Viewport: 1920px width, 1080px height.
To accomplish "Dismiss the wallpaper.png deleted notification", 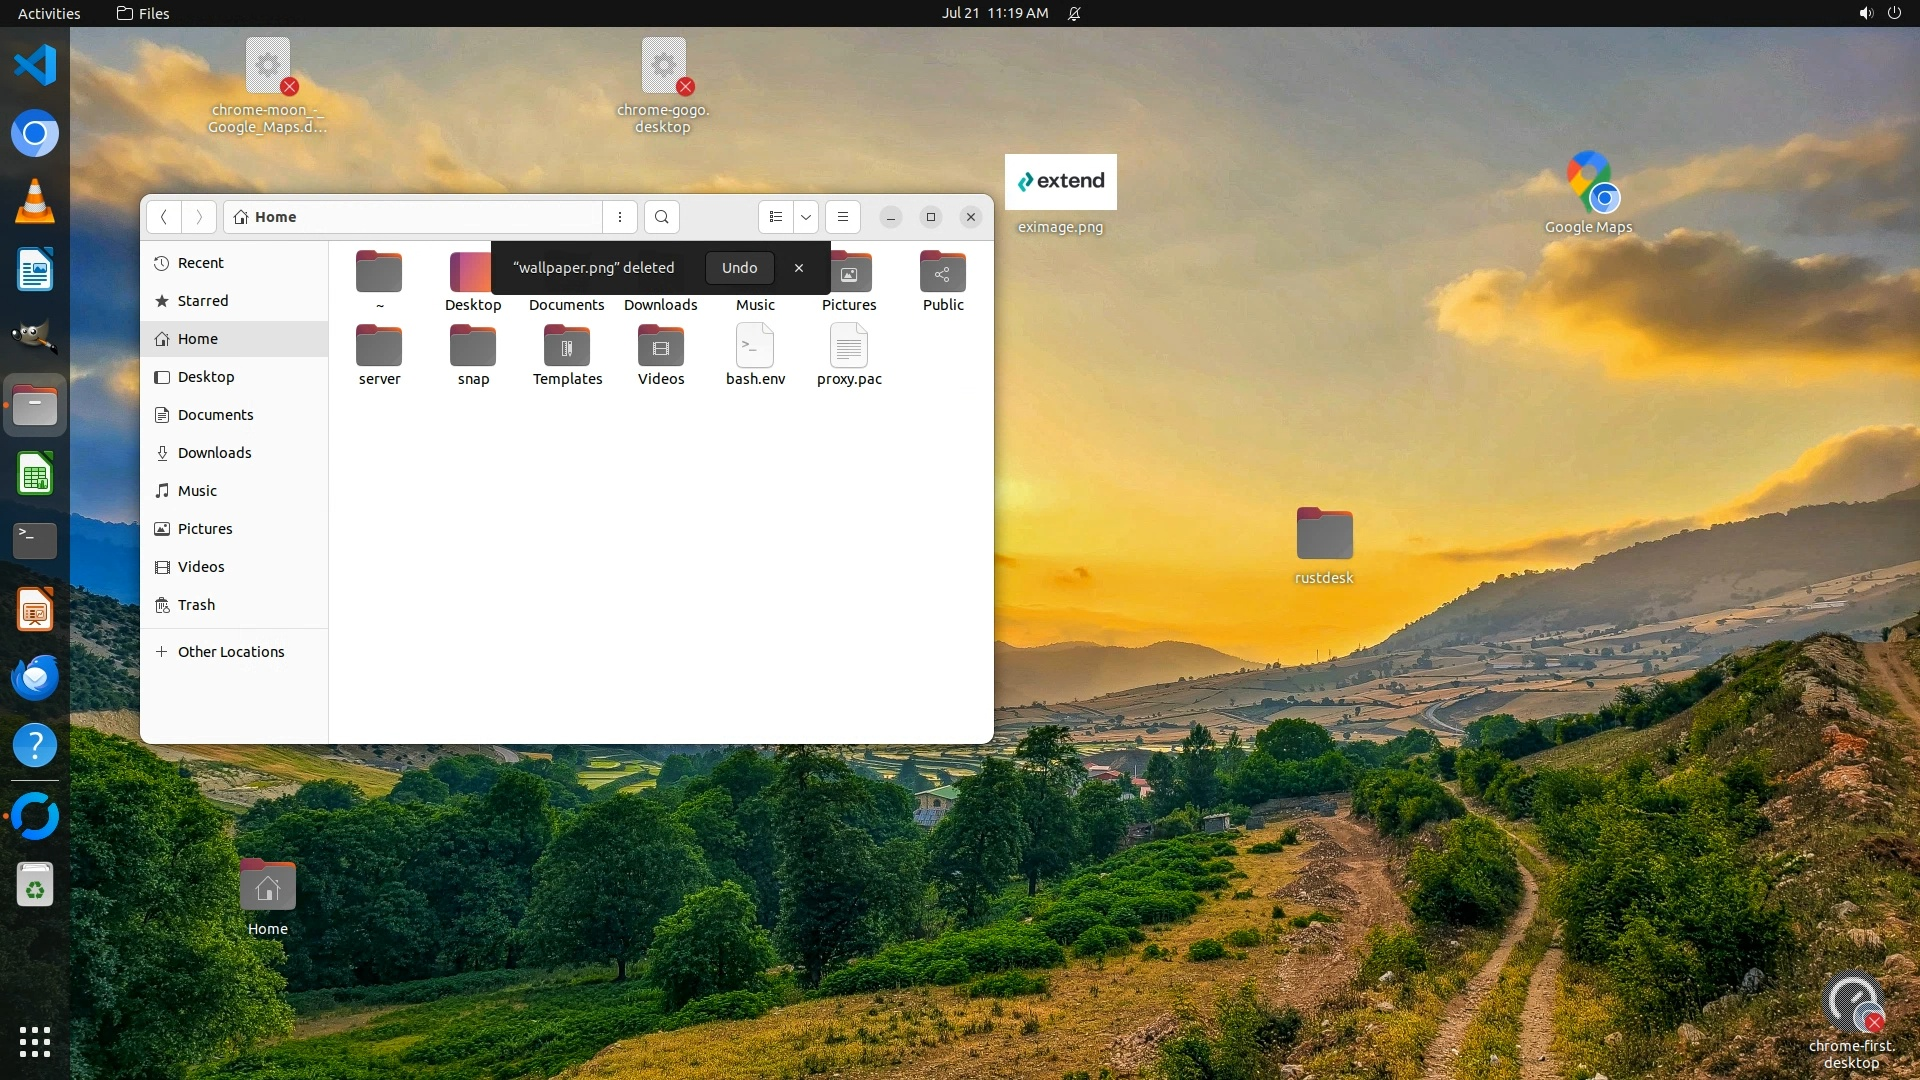I will click(x=799, y=268).
